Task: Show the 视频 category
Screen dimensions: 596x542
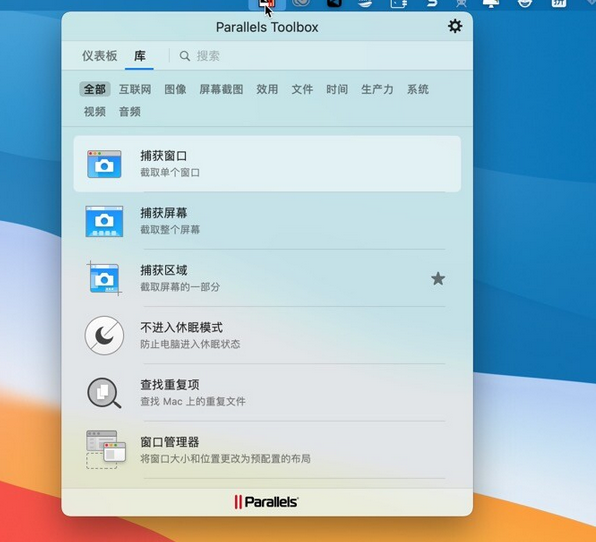Action: (95, 112)
